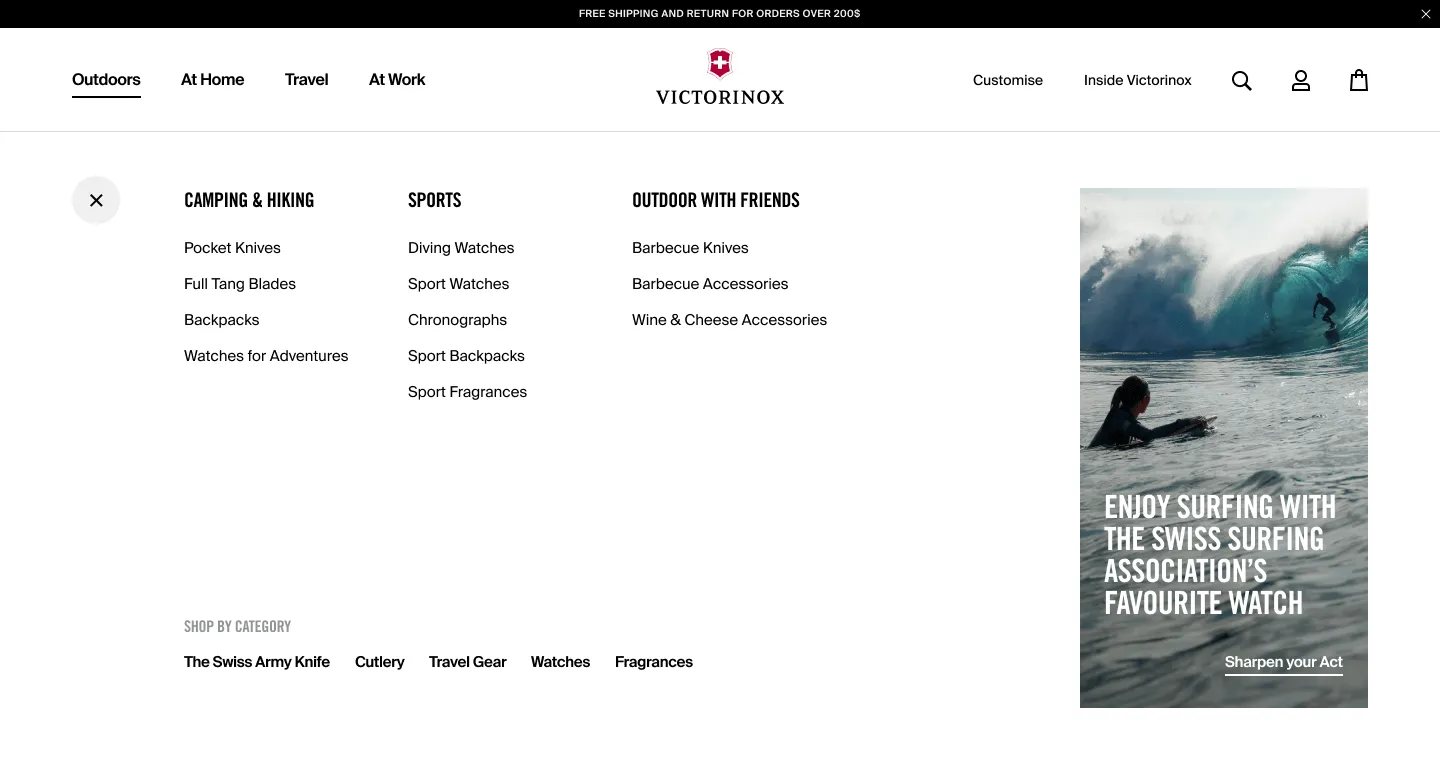Visit the Inside Victorinox page
1440x780 pixels.
pos(1137,80)
